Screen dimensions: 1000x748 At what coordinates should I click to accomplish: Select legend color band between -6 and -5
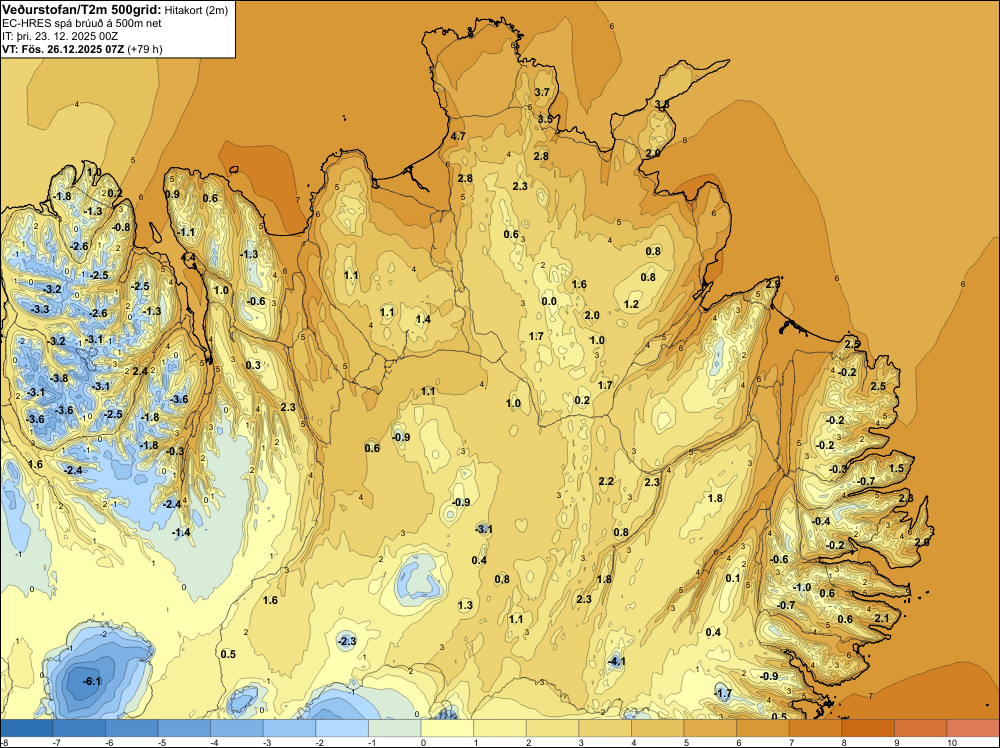[131, 728]
